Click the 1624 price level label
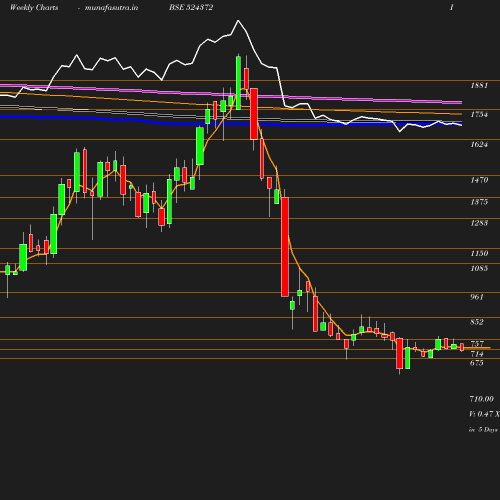This screenshot has width=500, height=500. click(x=479, y=144)
